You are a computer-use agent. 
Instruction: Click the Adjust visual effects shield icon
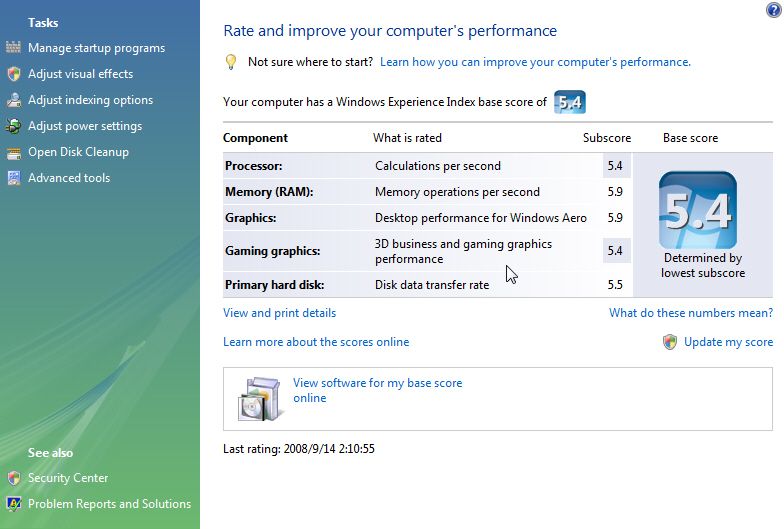click(14, 74)
